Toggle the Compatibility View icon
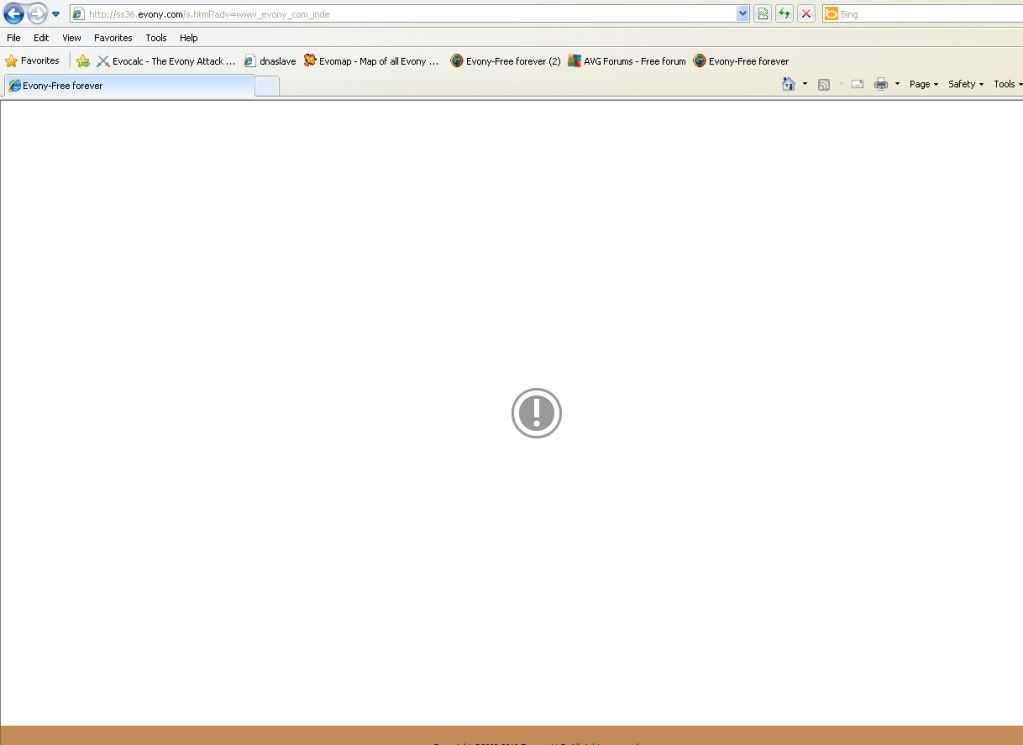 click(x=764, y=14)
